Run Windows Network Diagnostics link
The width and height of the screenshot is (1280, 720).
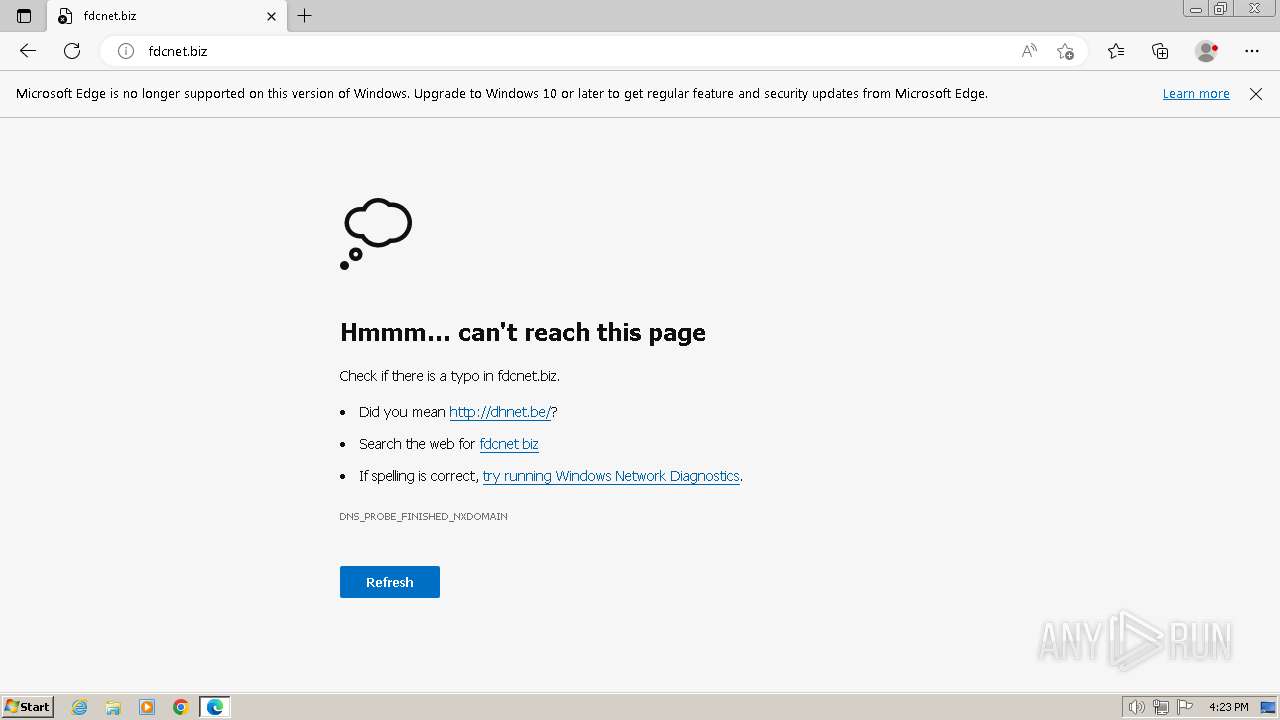(611, 476)
